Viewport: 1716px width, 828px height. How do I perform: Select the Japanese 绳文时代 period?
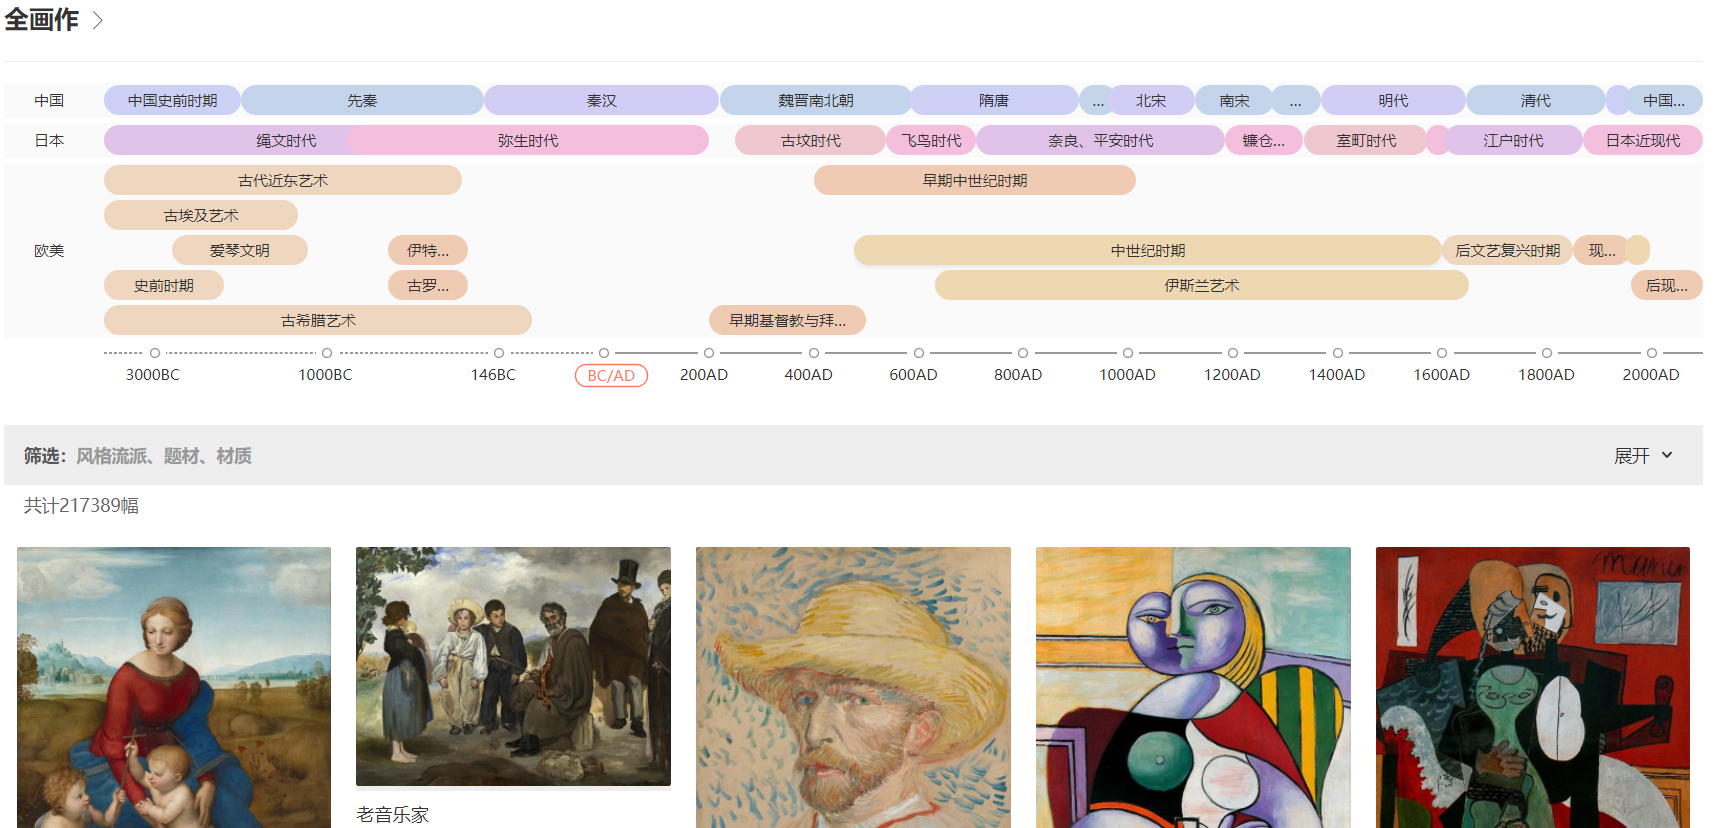pos(286,140)
